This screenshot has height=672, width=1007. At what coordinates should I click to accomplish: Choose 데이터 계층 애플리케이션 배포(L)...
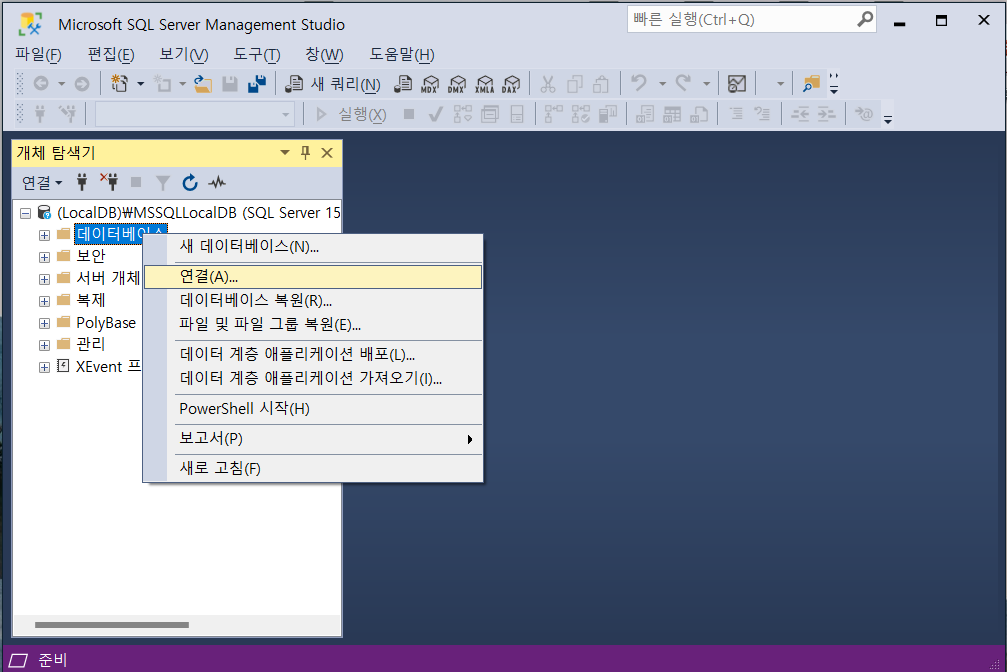[x=313, y=355]
